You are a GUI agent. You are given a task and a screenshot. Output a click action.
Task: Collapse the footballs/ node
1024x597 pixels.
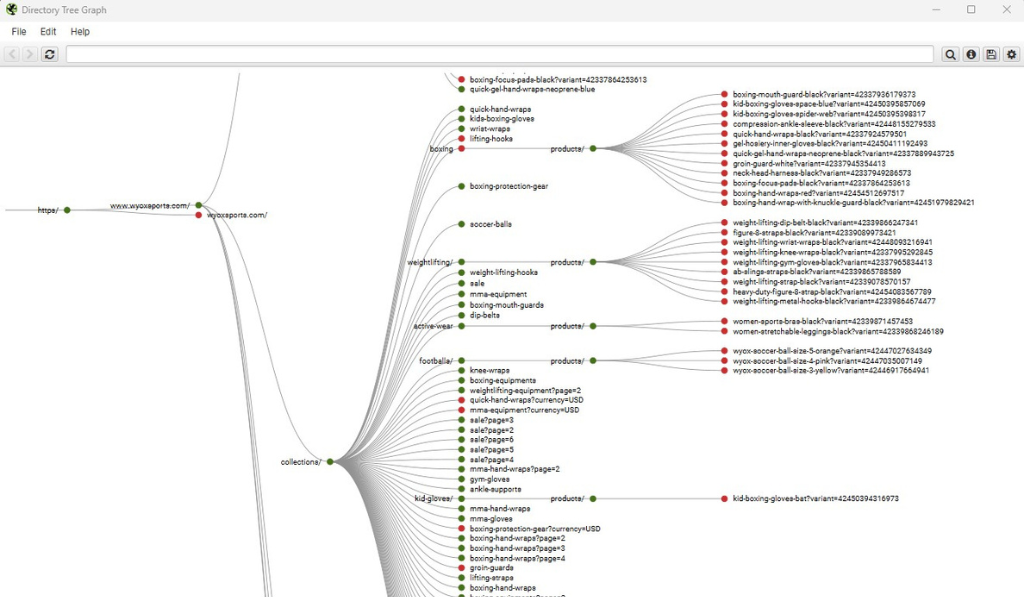click(x=462, y=361)
